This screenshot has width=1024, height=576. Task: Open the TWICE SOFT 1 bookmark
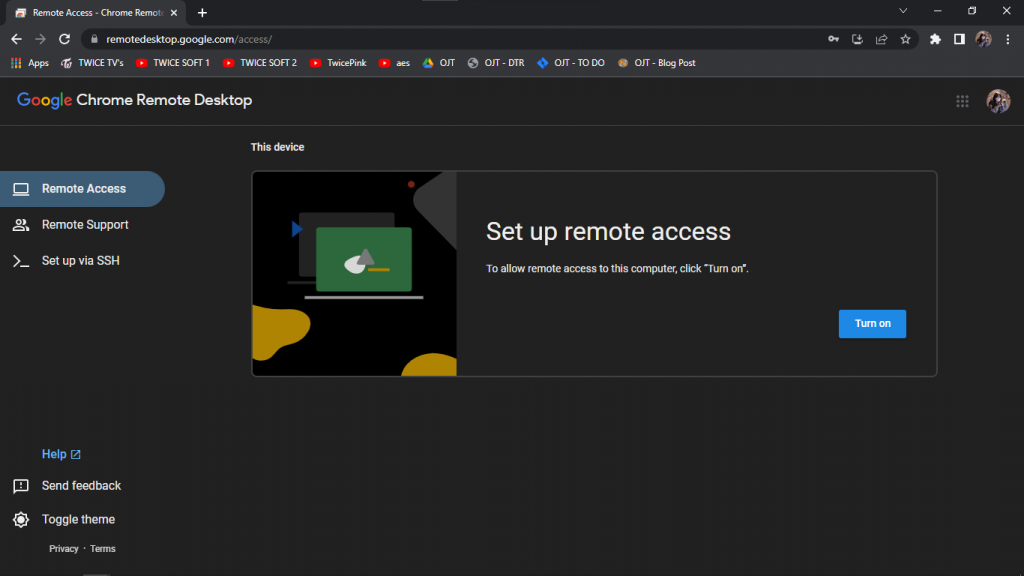[173, 63]
